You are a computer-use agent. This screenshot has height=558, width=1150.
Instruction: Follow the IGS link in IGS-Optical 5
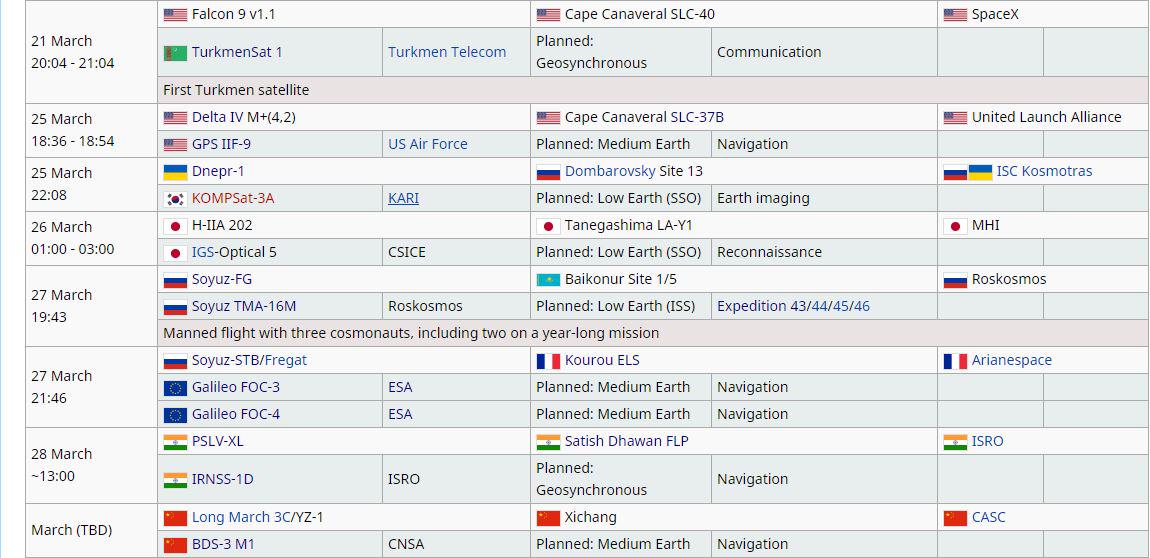[203, 252]
